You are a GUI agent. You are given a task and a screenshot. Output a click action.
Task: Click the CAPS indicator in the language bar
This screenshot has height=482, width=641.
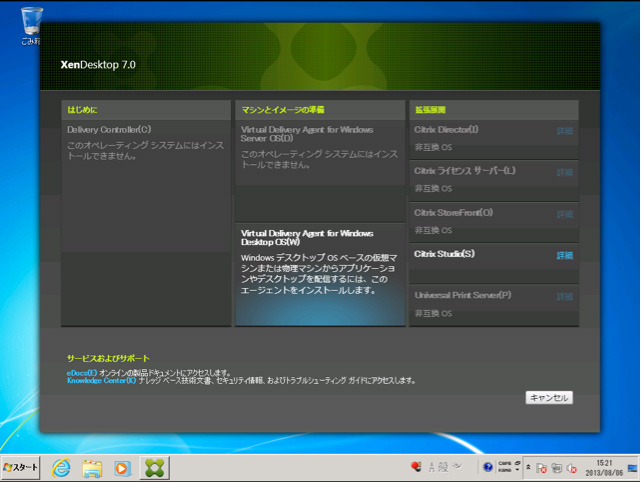pos(504,463)
